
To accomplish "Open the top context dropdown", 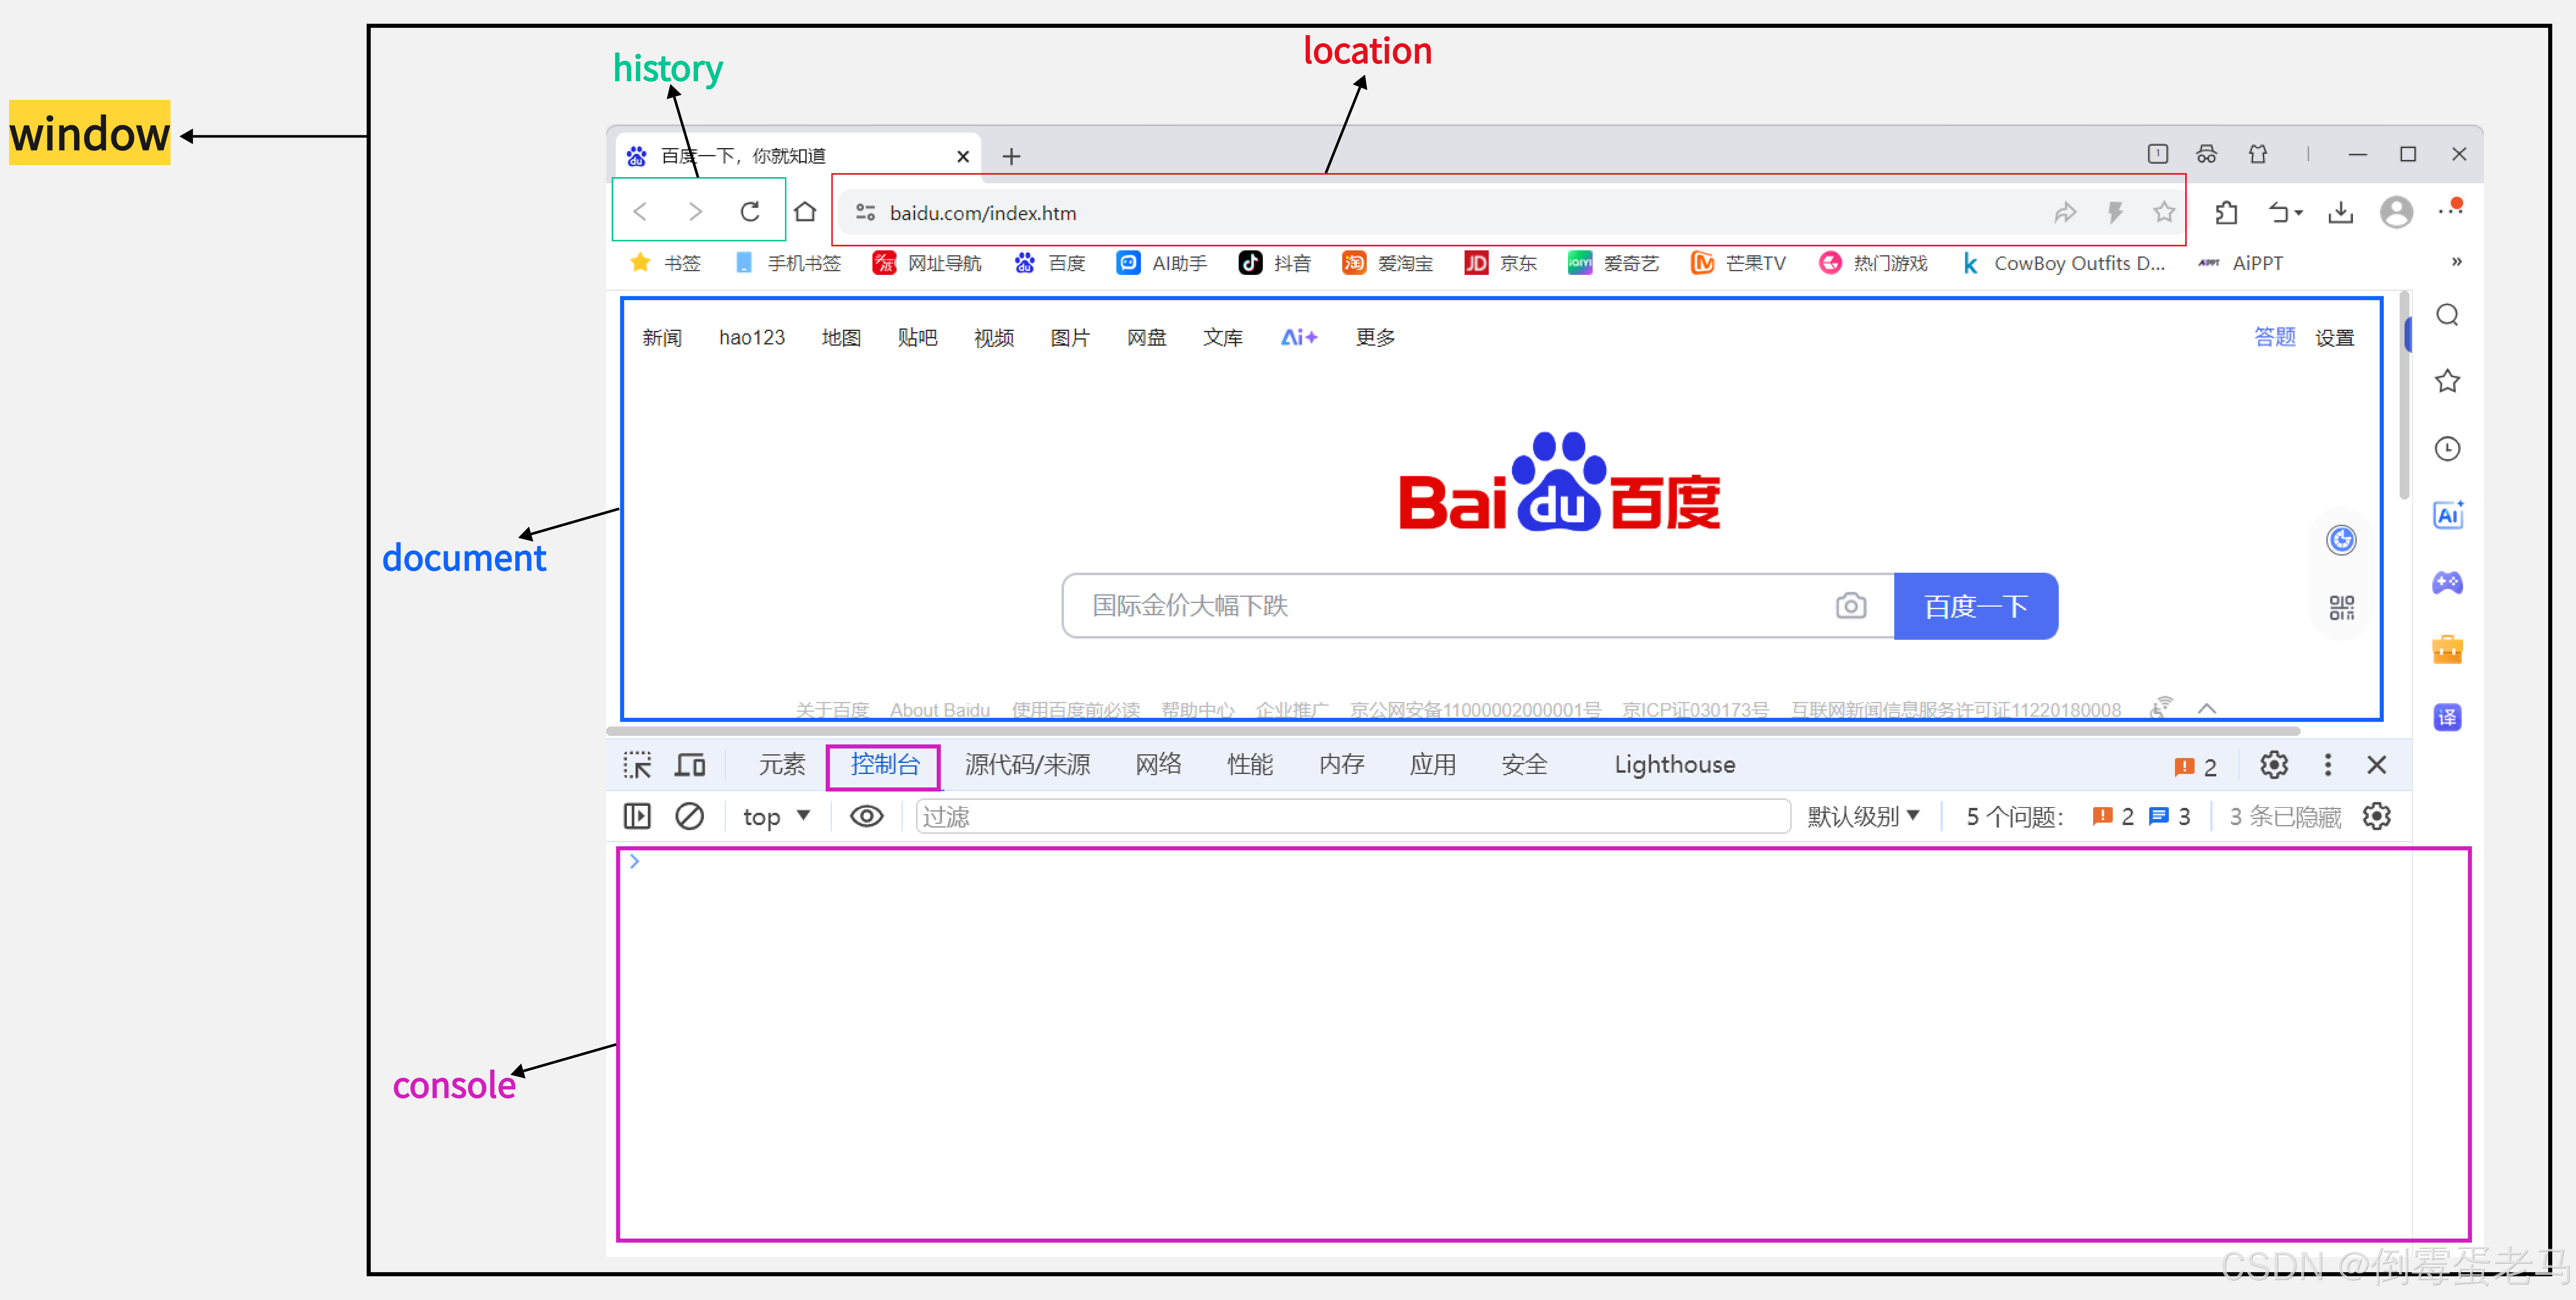I will tap(776, 817).
